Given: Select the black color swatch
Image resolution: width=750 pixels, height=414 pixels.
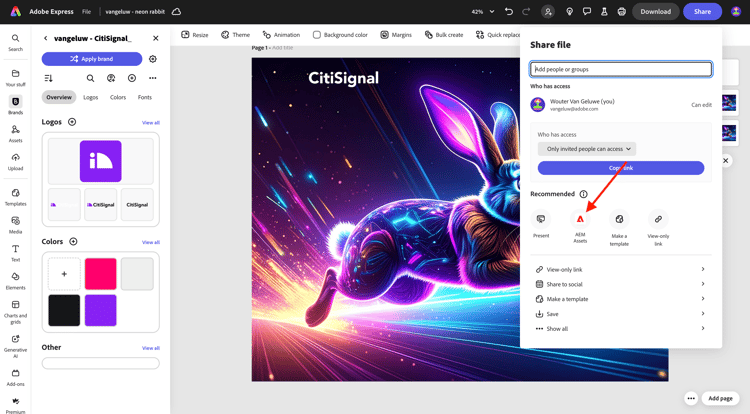Looking at the screenshot, I should 64,310.
